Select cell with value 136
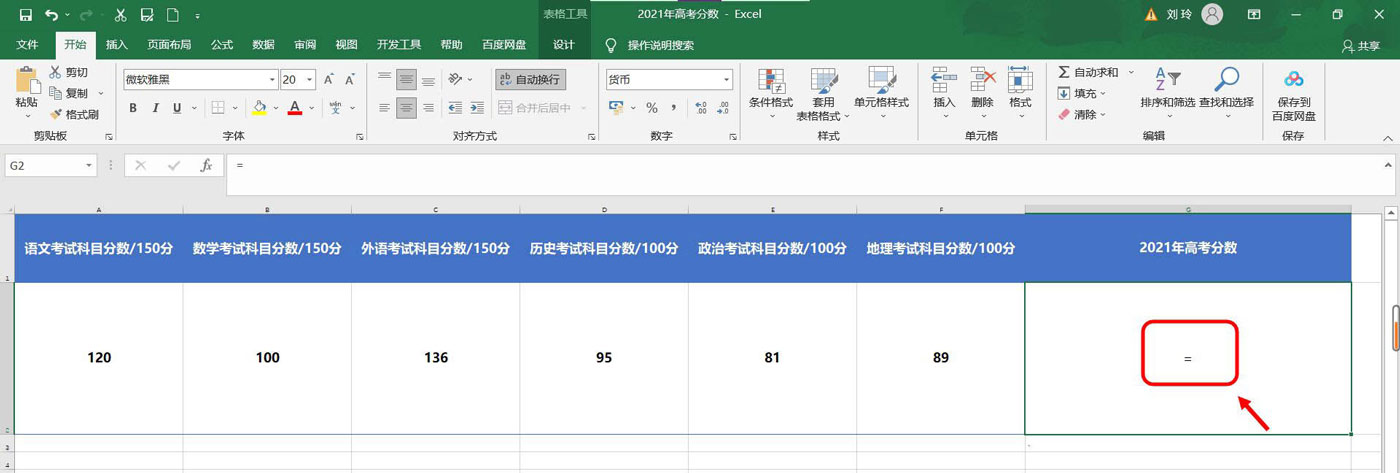Viewport: 1400px width, 473px height. [435, 358]
